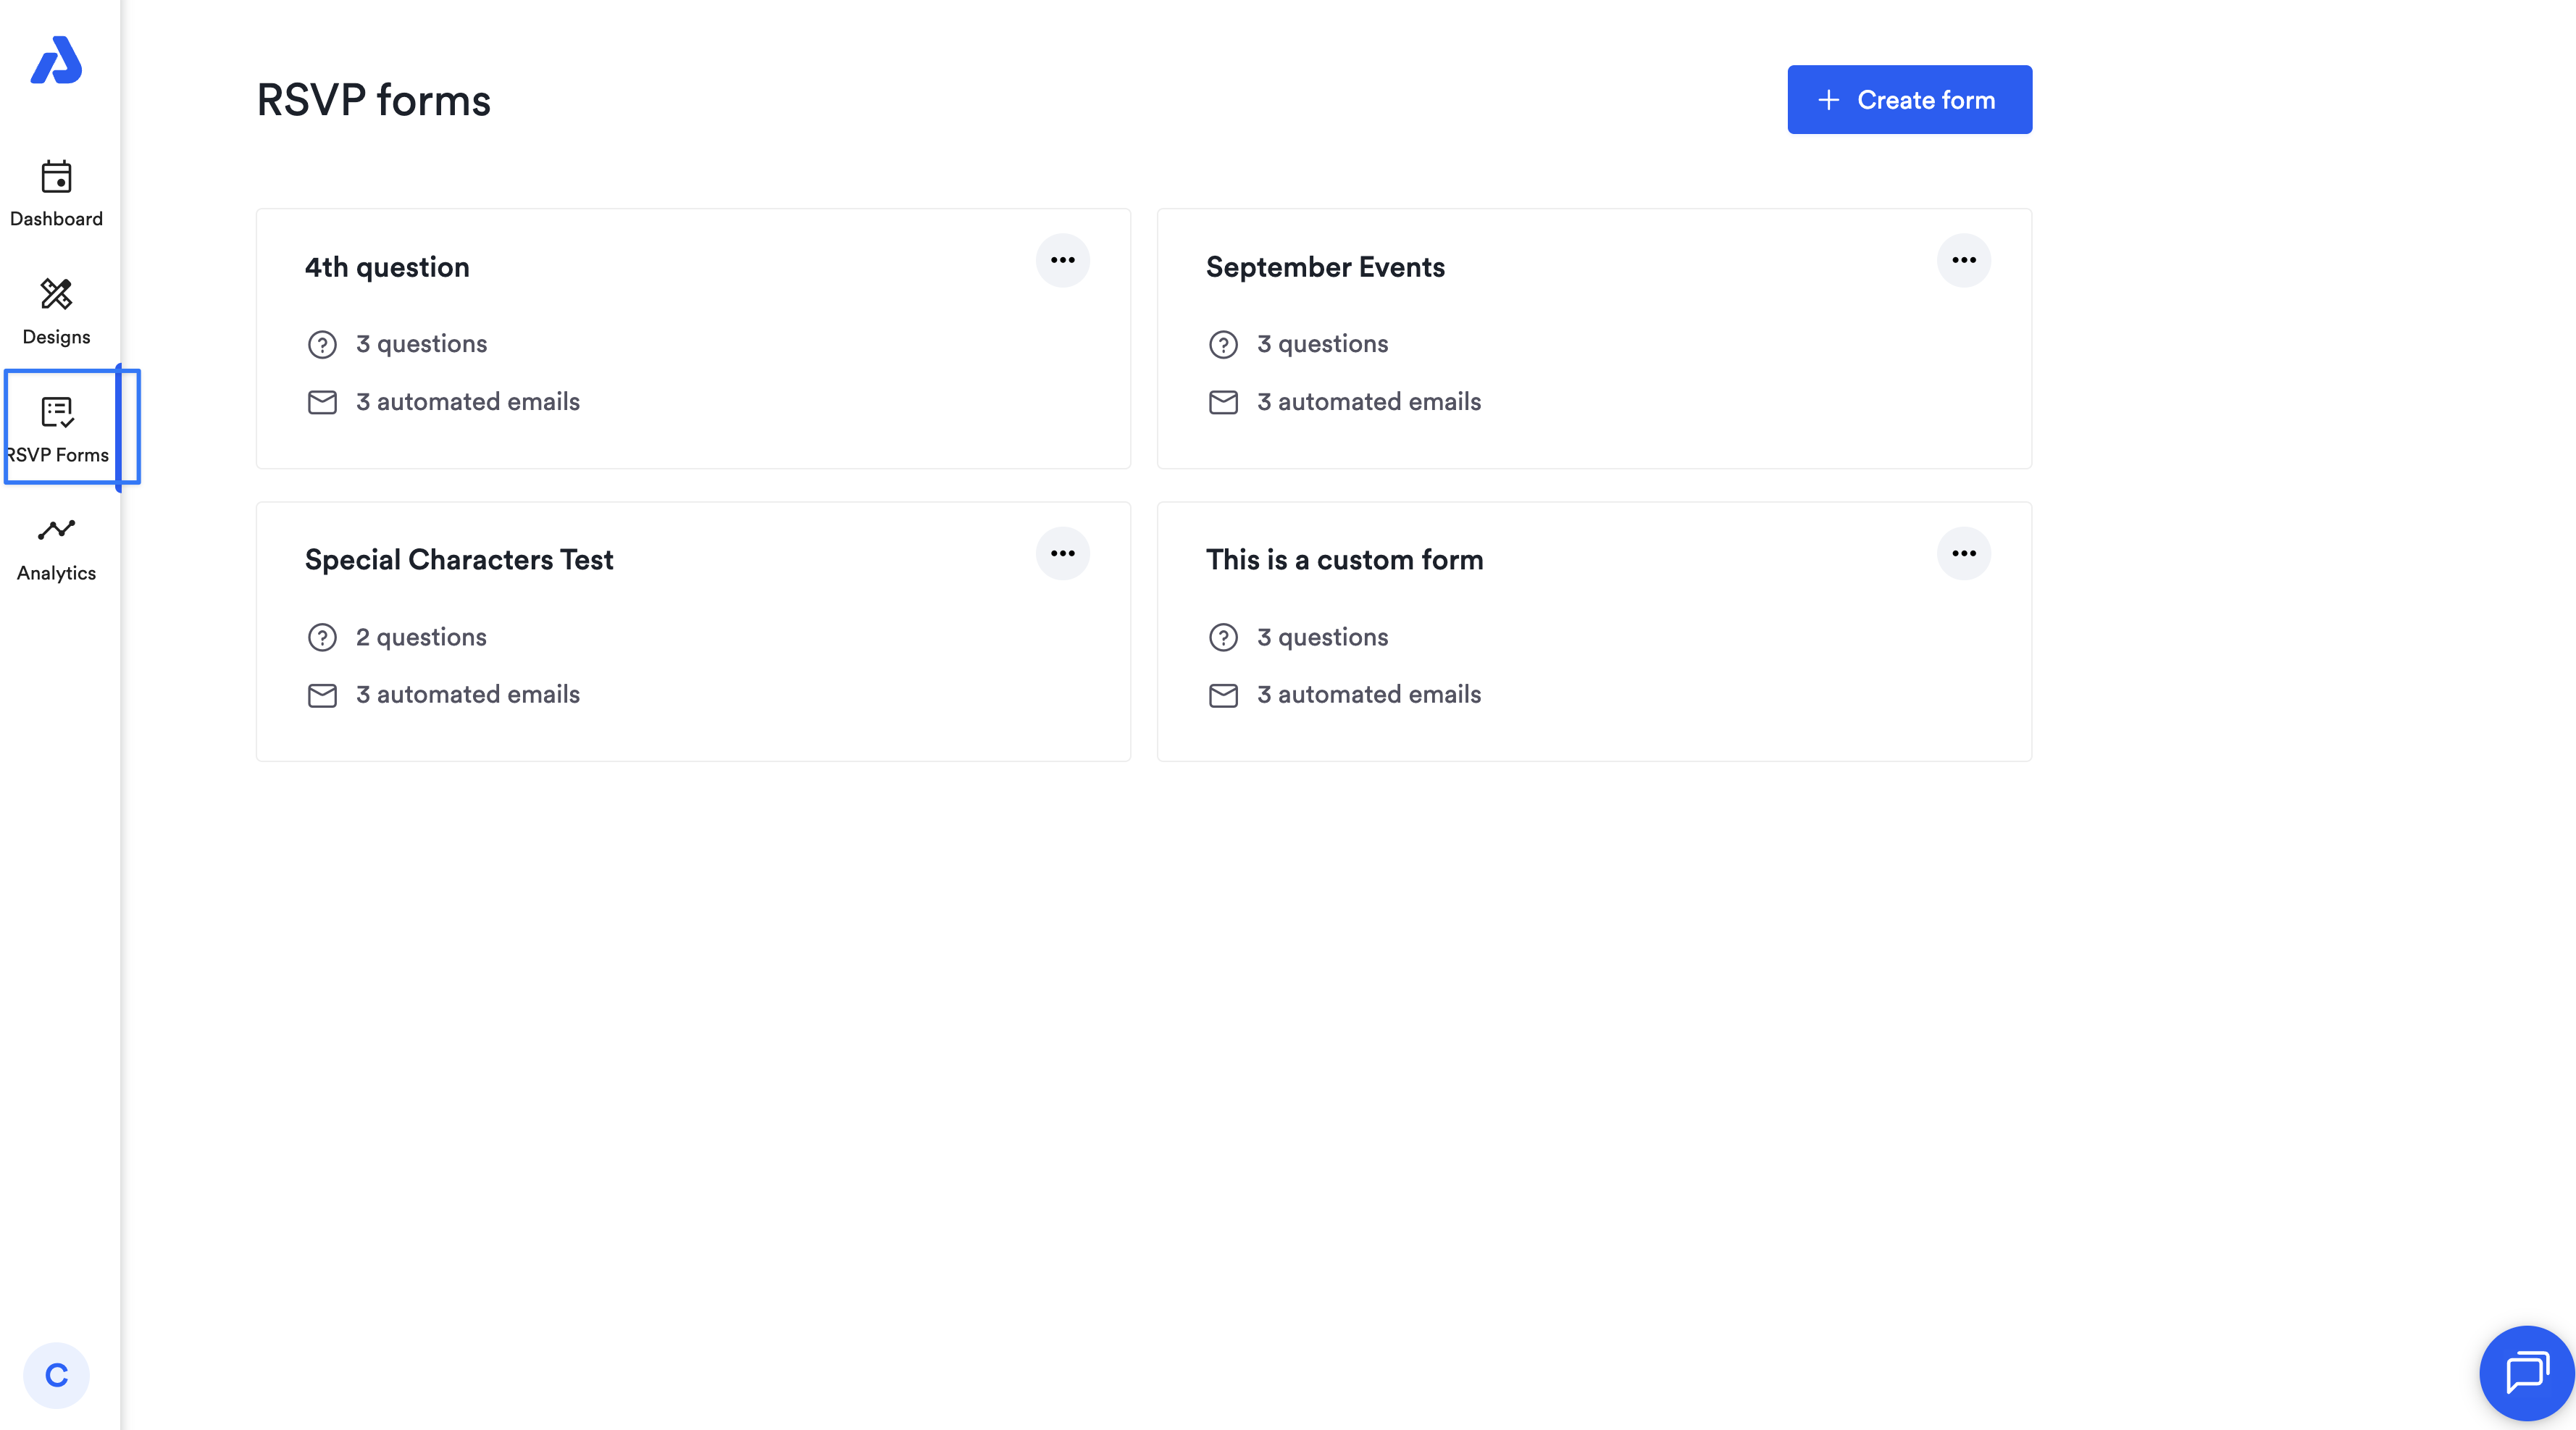Click the app logo in the sidebar
The height and width of the screenshot is (1430, 2576).
(56, 60)
